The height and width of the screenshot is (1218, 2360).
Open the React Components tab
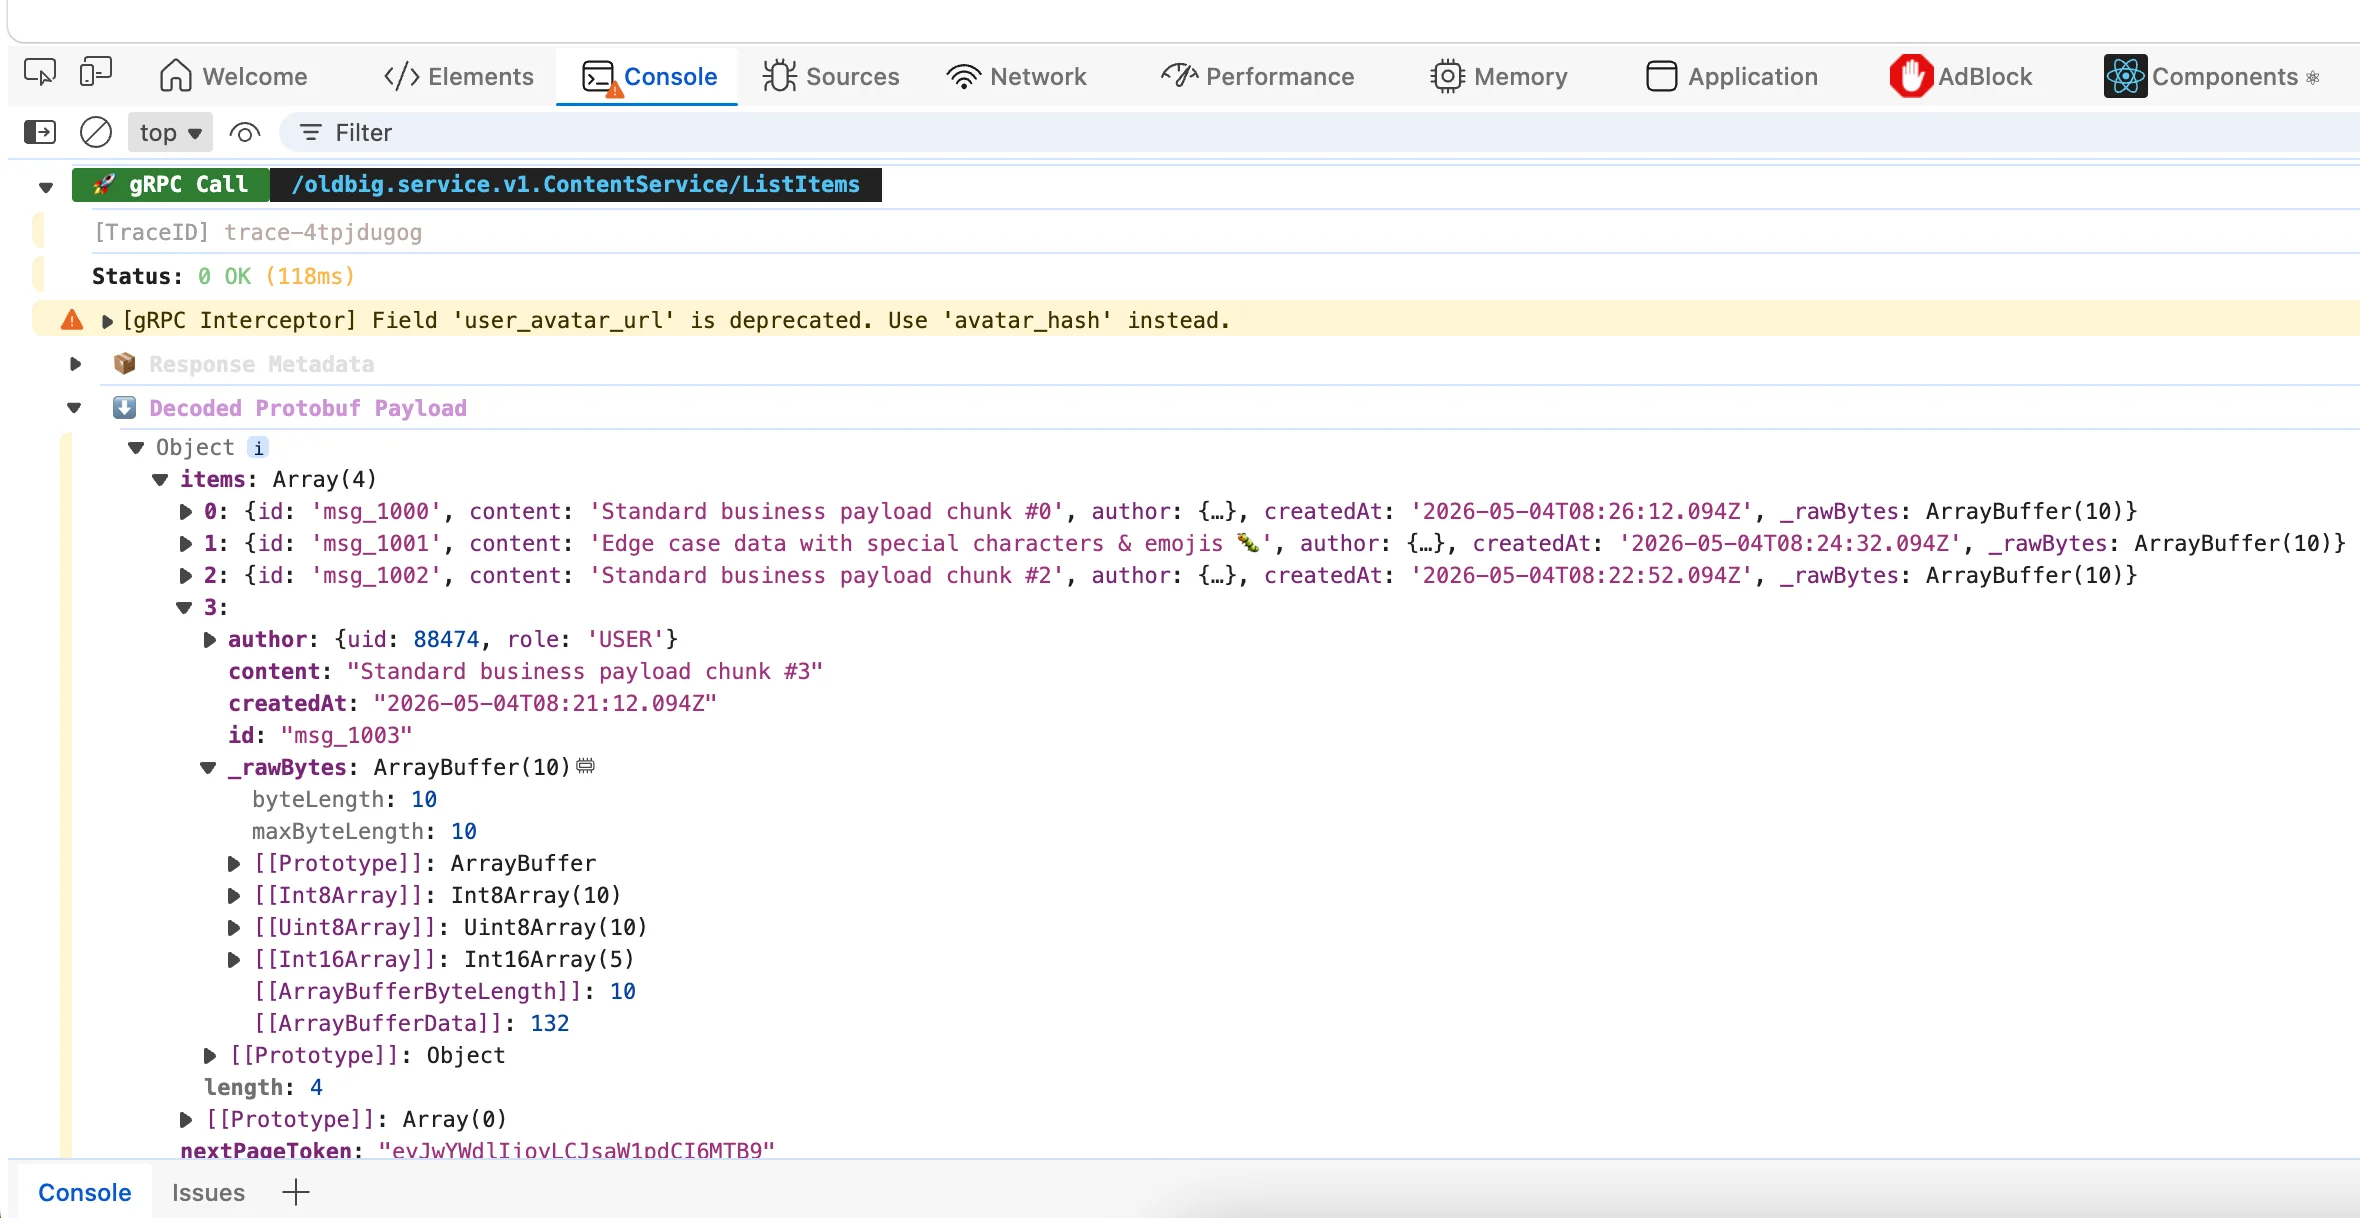pos(2212,76)
